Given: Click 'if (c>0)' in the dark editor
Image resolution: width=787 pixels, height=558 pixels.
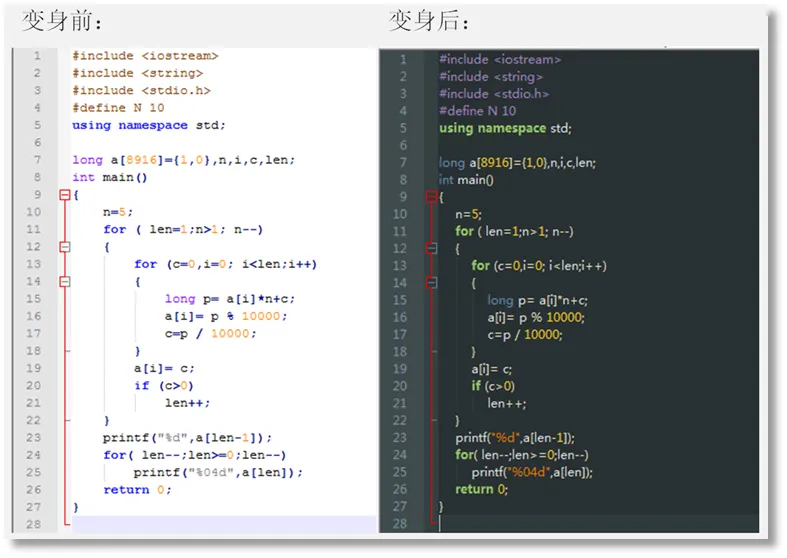Looking at the screenshot, I should tap(493, 386).
